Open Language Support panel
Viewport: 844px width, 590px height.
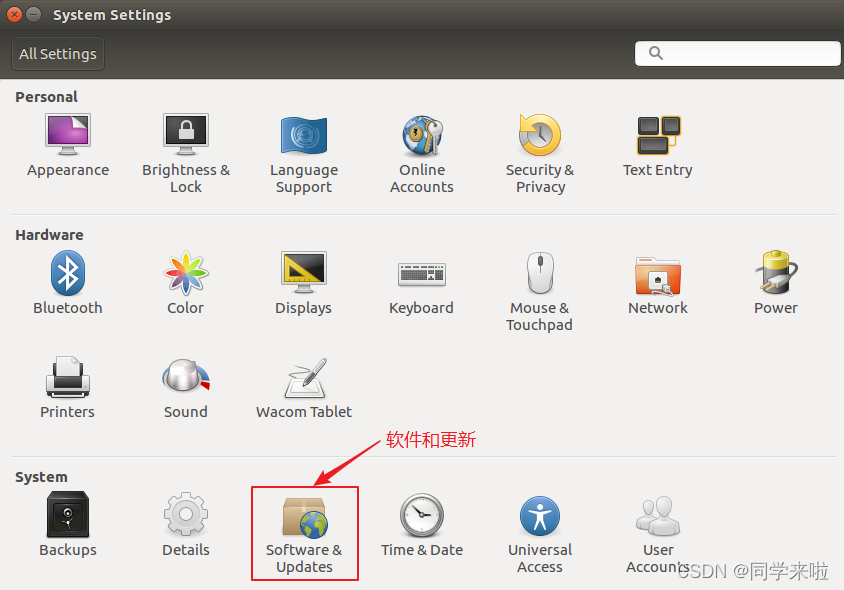304,154
